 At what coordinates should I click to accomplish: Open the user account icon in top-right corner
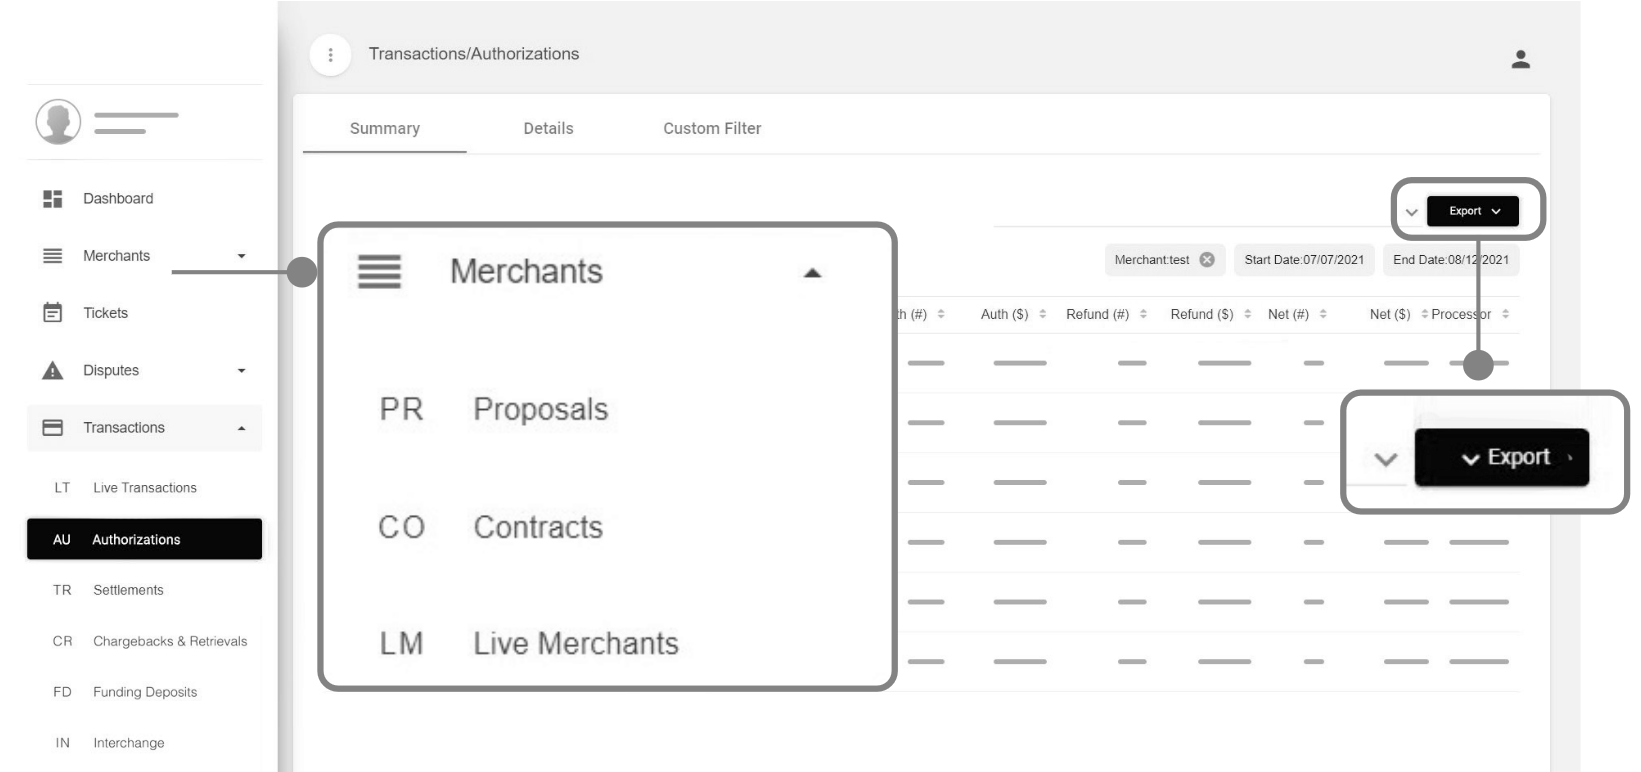click(1520, 60)
